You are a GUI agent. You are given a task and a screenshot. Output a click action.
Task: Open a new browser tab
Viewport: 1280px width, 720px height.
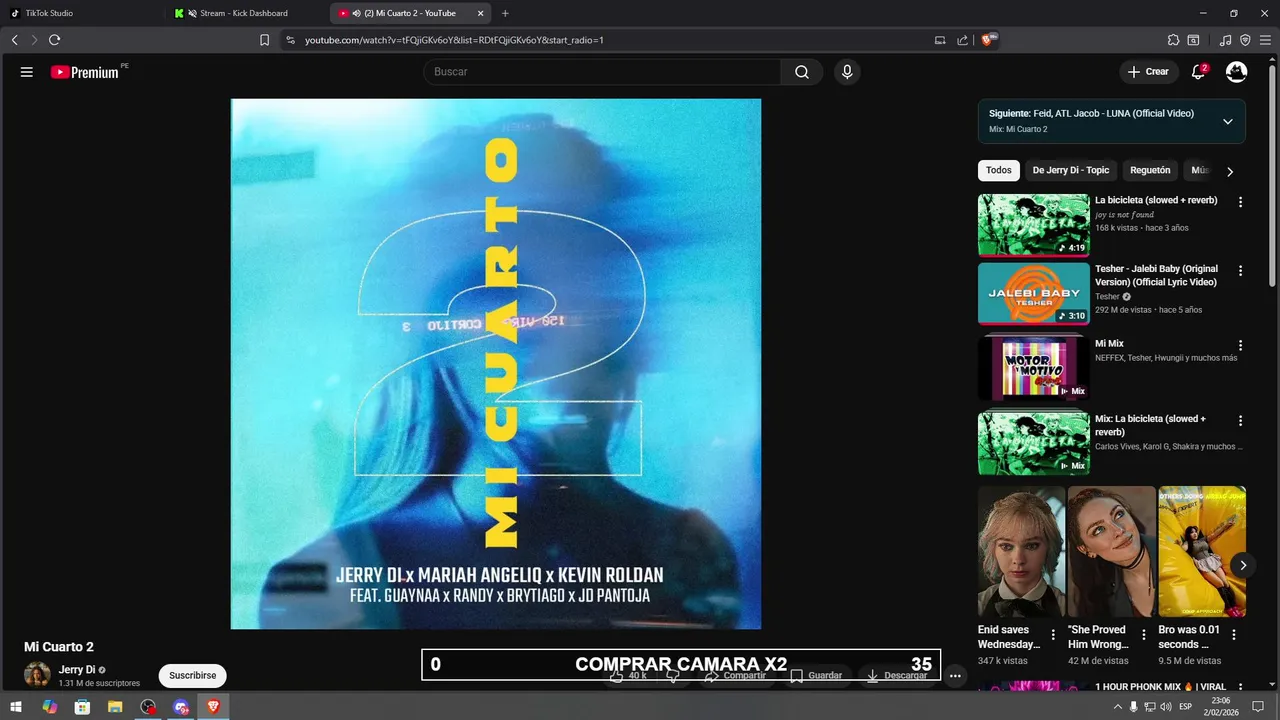tap(505, 13)
